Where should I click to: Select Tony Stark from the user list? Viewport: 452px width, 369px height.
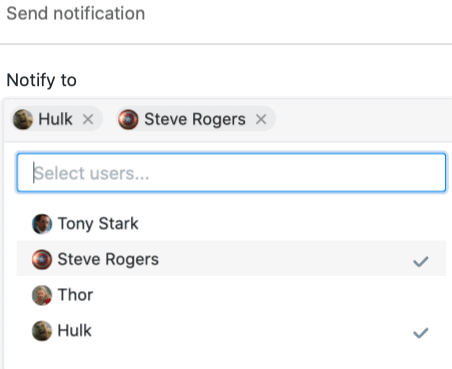point(231,224)
